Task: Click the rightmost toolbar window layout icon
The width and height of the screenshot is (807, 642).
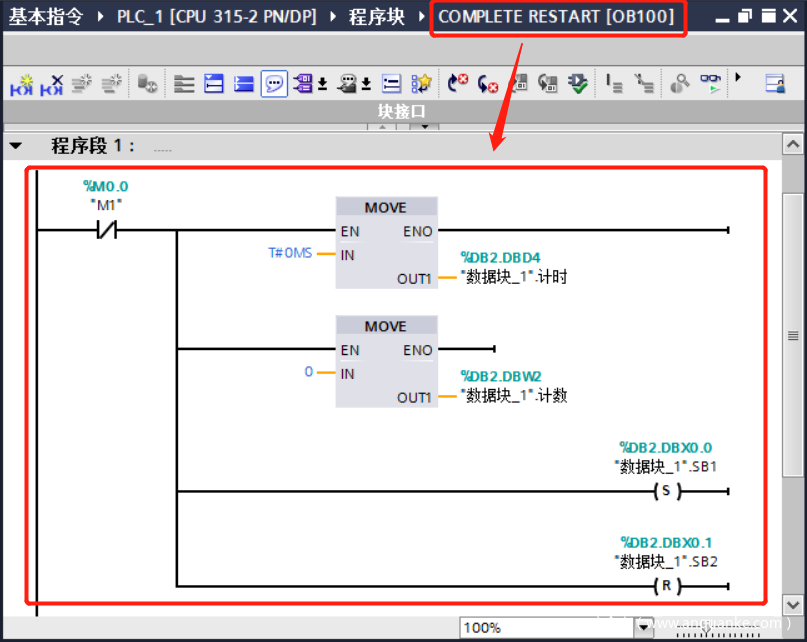Action: tap(775, 84)
